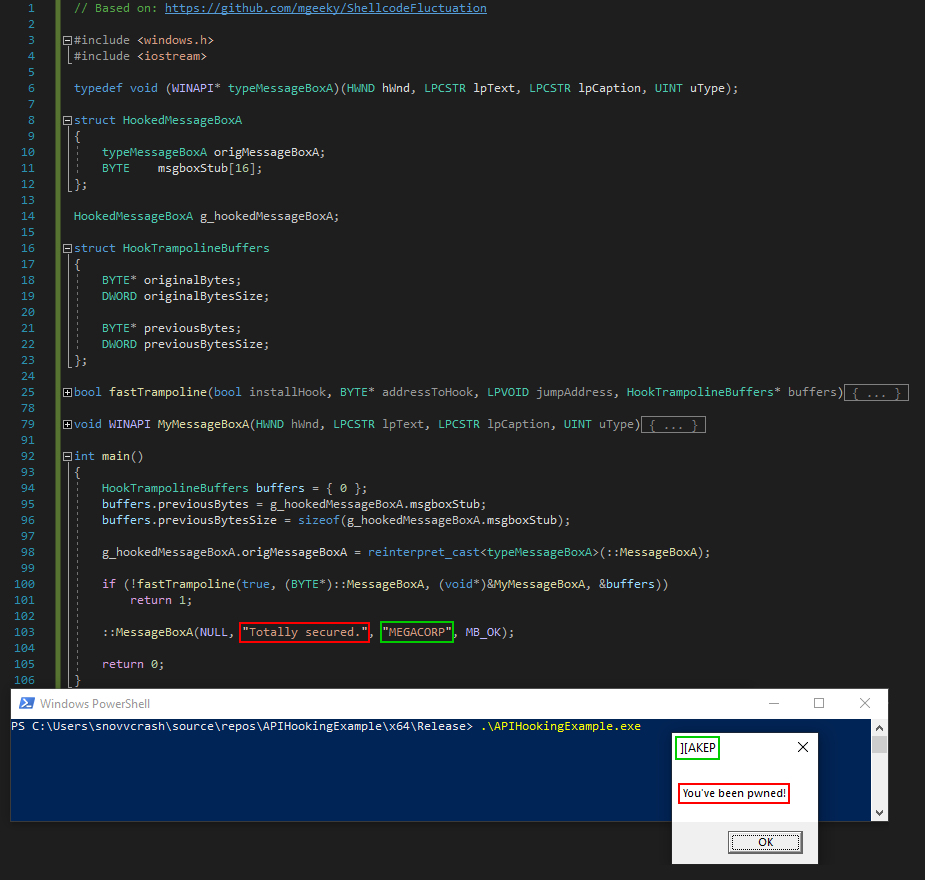Click the Windows PowerShell title bar text
Viewport: 925px width, 880px height.
coord(95,704)
